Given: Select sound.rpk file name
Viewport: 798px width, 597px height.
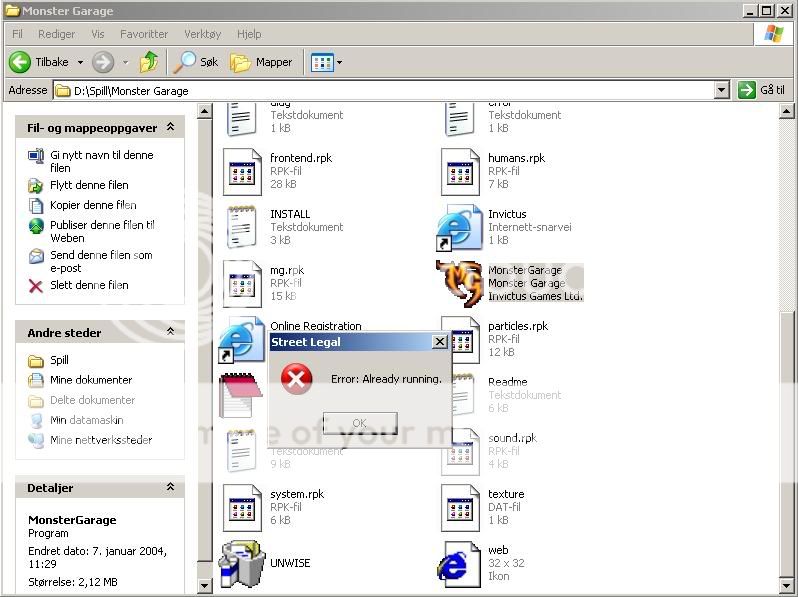Looking at the screenshot, I should [512, 438].
